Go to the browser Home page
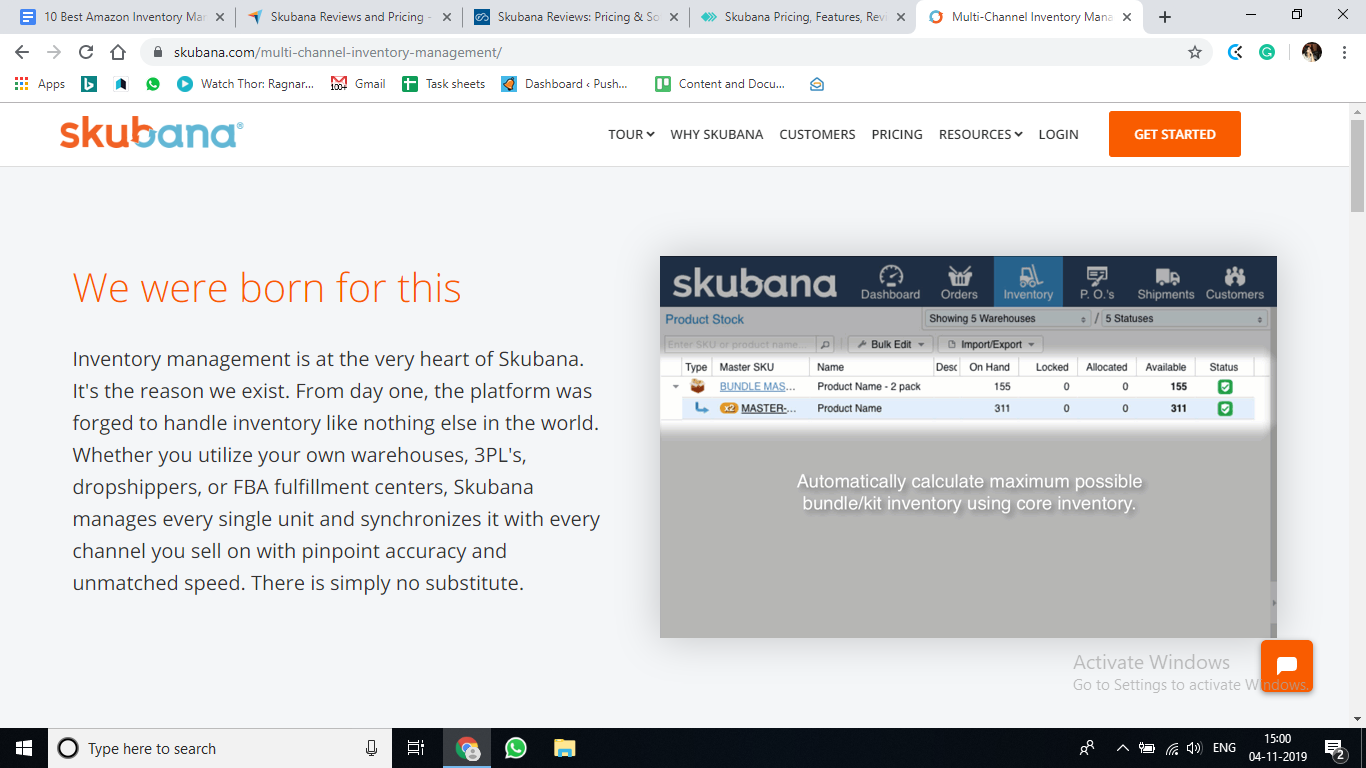1366x768 pixels. point(118,52)
